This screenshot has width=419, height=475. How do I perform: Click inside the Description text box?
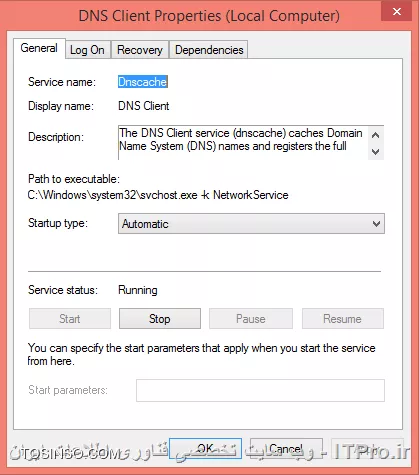243,143
